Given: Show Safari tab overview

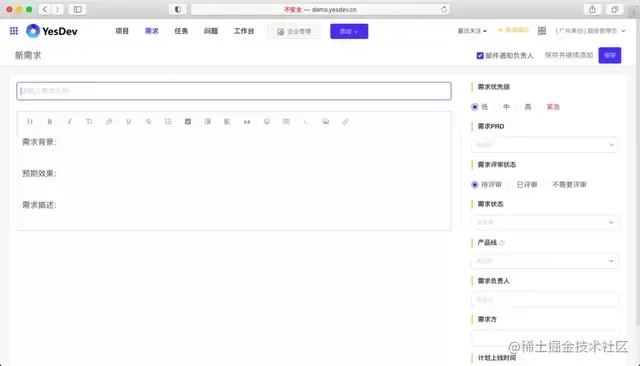Looking at the screenshot, I should [x=614, y=9].
